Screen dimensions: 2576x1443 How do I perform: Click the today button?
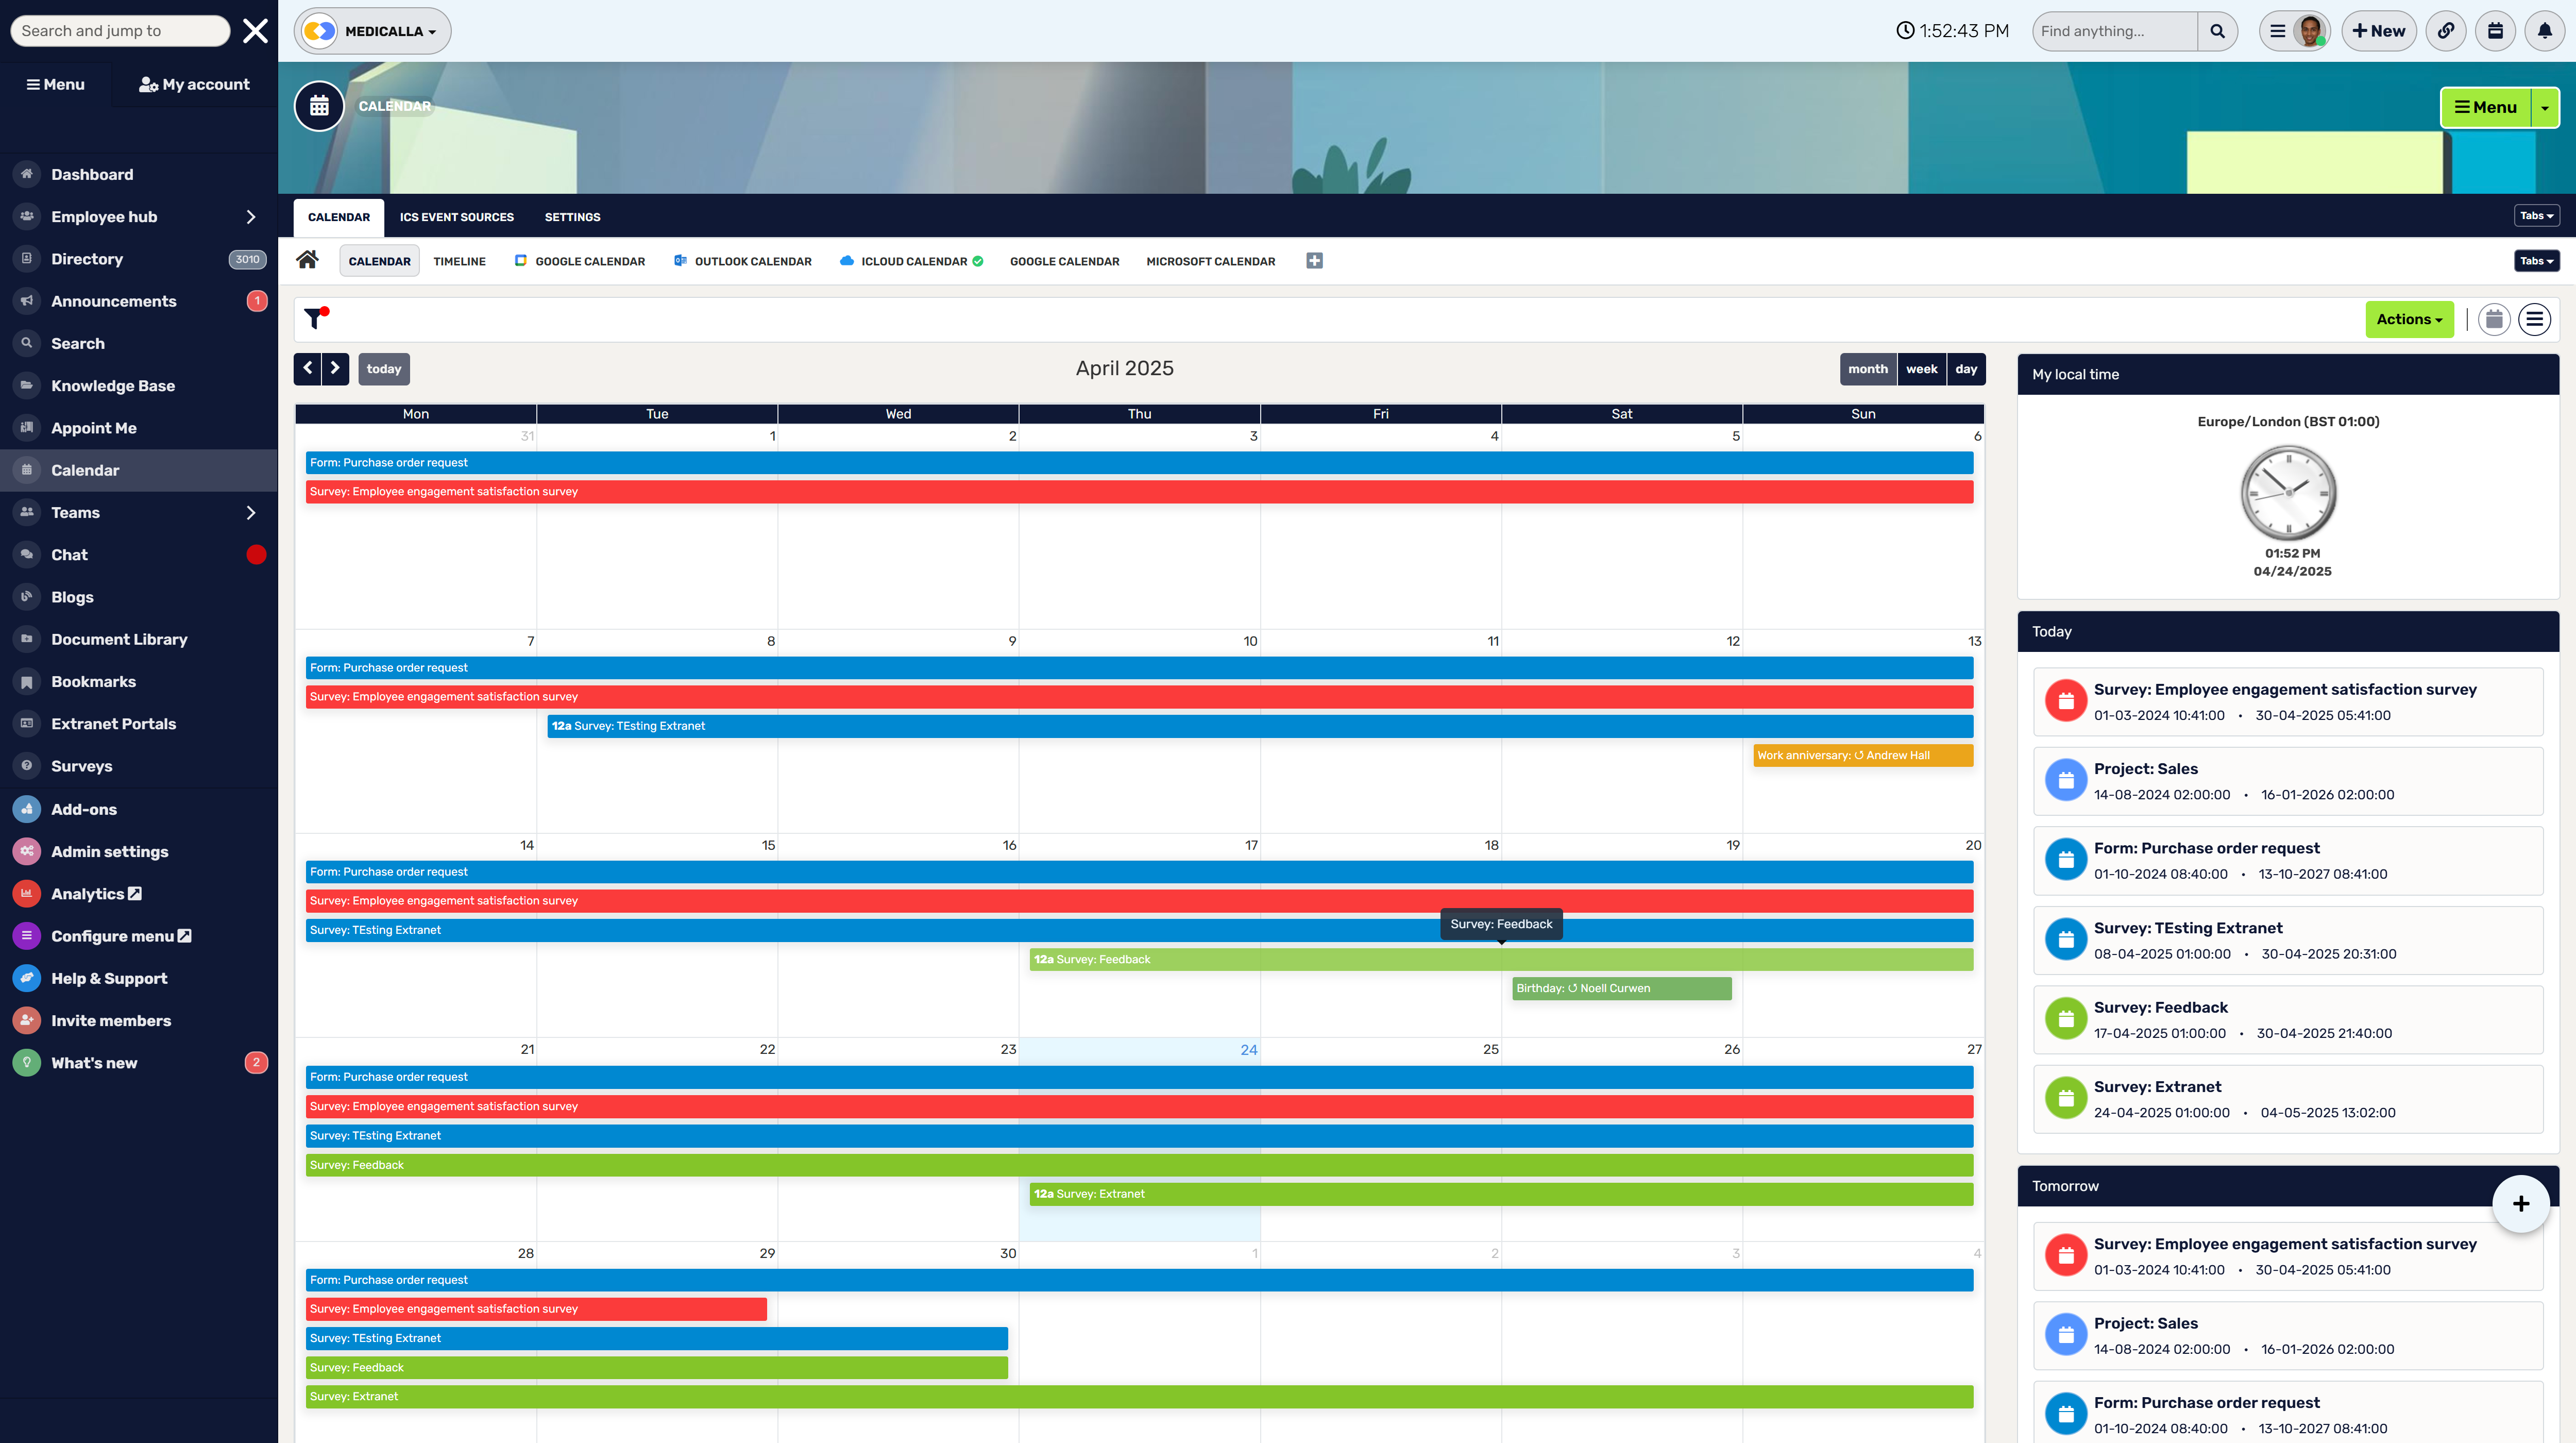384,369
